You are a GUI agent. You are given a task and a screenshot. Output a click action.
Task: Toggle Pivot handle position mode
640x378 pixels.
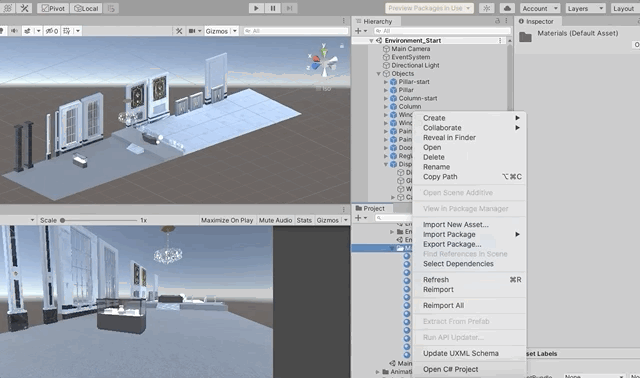pyautogui.click(x=53, y=8)
